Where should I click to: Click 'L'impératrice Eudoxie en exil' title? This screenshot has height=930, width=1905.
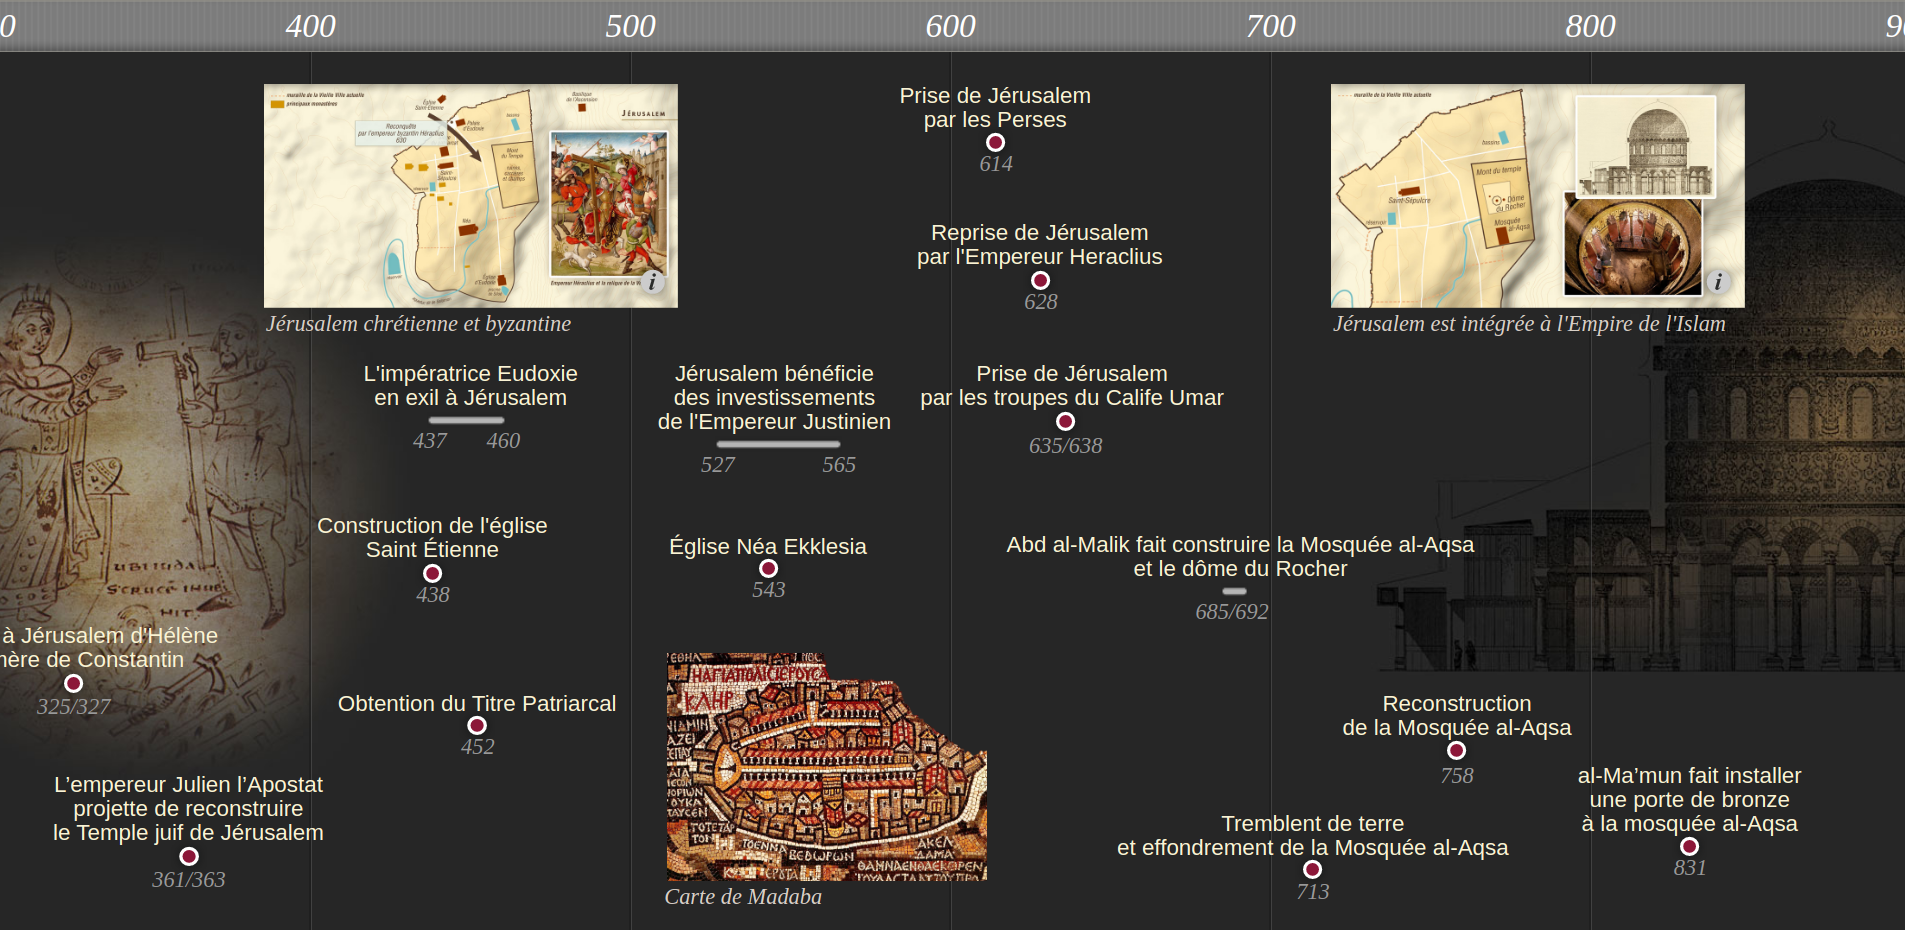[x=471, y=386]
